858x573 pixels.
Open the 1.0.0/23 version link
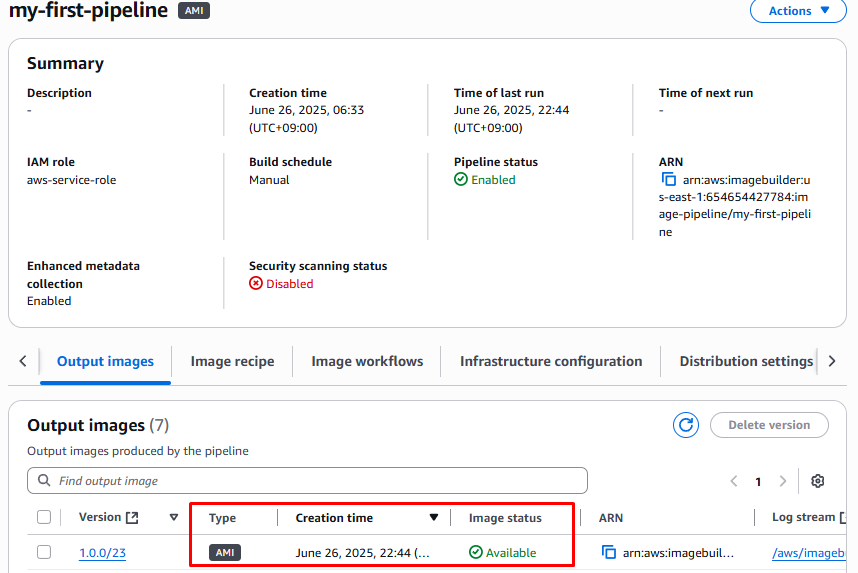point(102,553)
